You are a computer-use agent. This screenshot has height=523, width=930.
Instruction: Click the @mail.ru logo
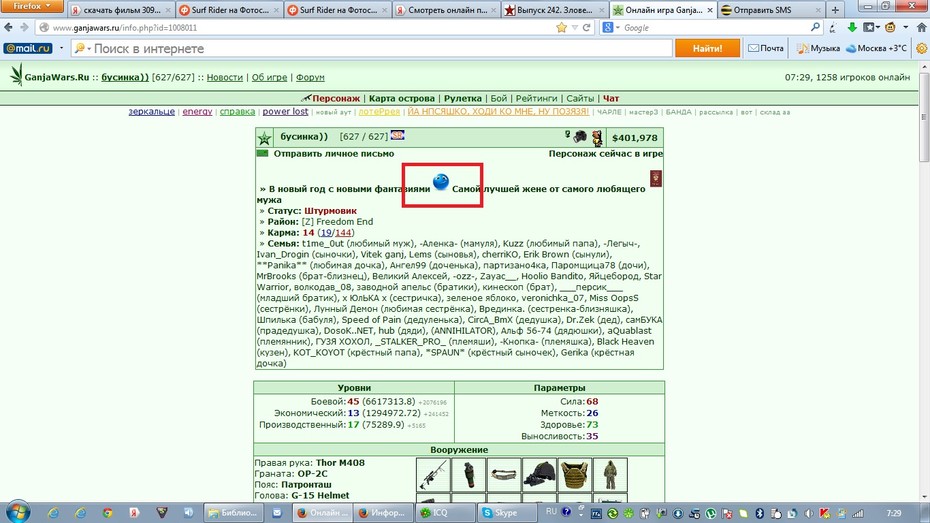point(28,49)
